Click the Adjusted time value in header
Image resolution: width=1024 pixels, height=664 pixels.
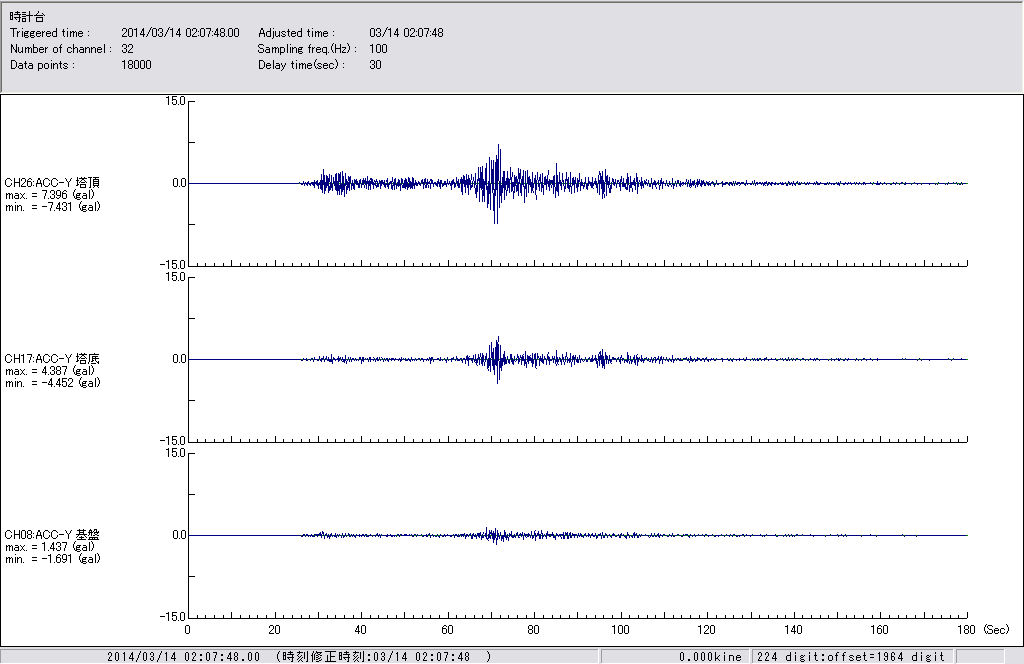pos(406,33)
